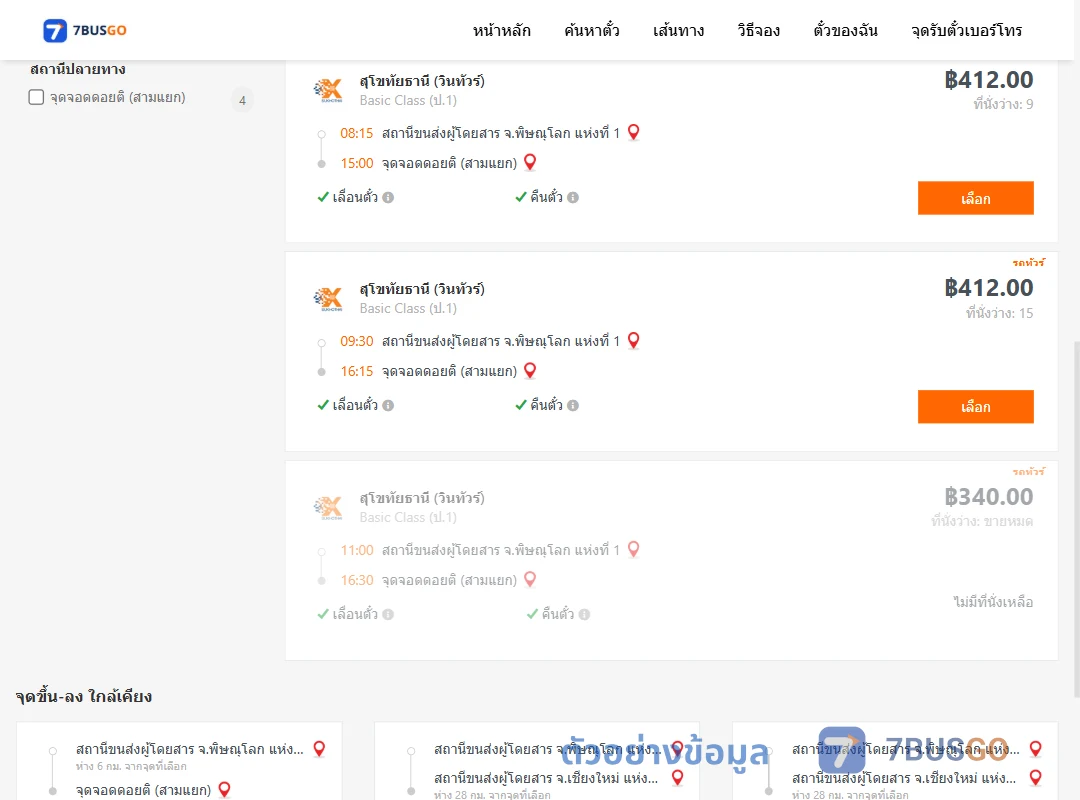Screen dimensions: 1080x800
Task: Open ตั๋วของฉัน in the header
Action: tap(845, 30)
